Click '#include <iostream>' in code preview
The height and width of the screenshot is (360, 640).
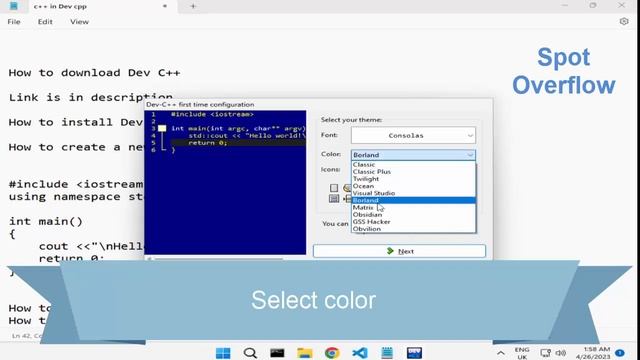point(212,114)
